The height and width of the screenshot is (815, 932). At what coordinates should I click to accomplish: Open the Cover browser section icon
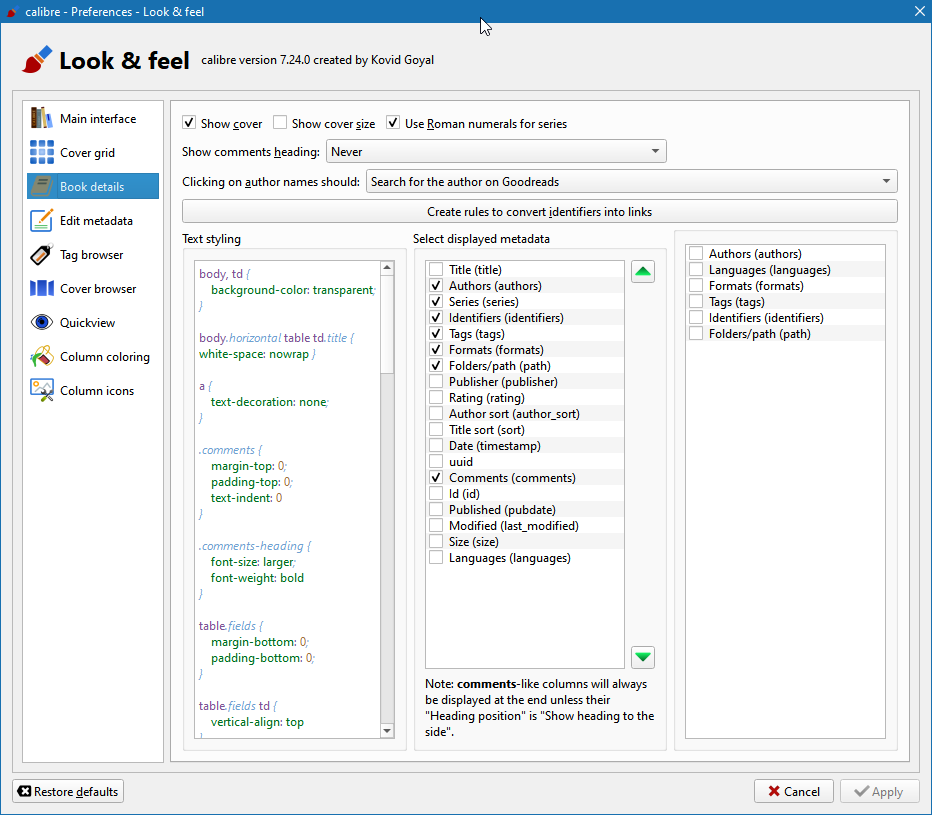point(42,288)
